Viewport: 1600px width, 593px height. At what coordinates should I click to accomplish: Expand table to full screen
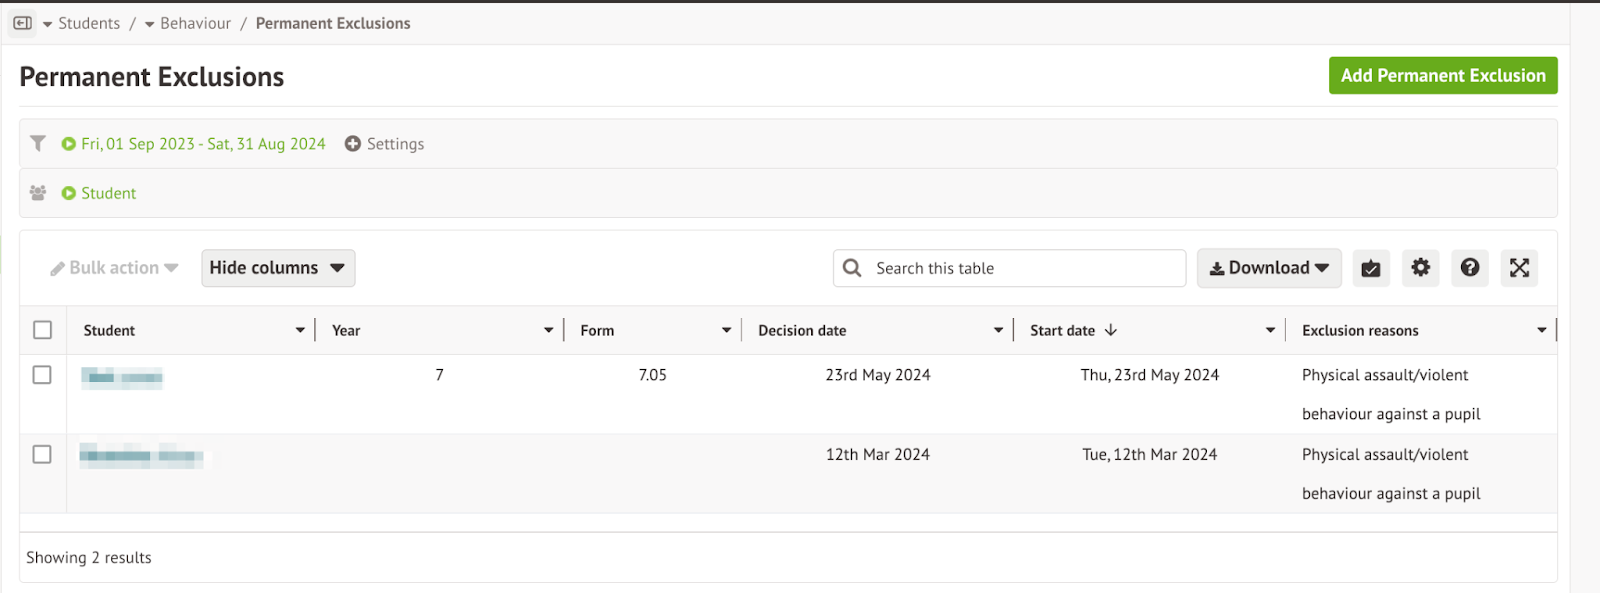pyautogui.click(x=1519, y=268)
